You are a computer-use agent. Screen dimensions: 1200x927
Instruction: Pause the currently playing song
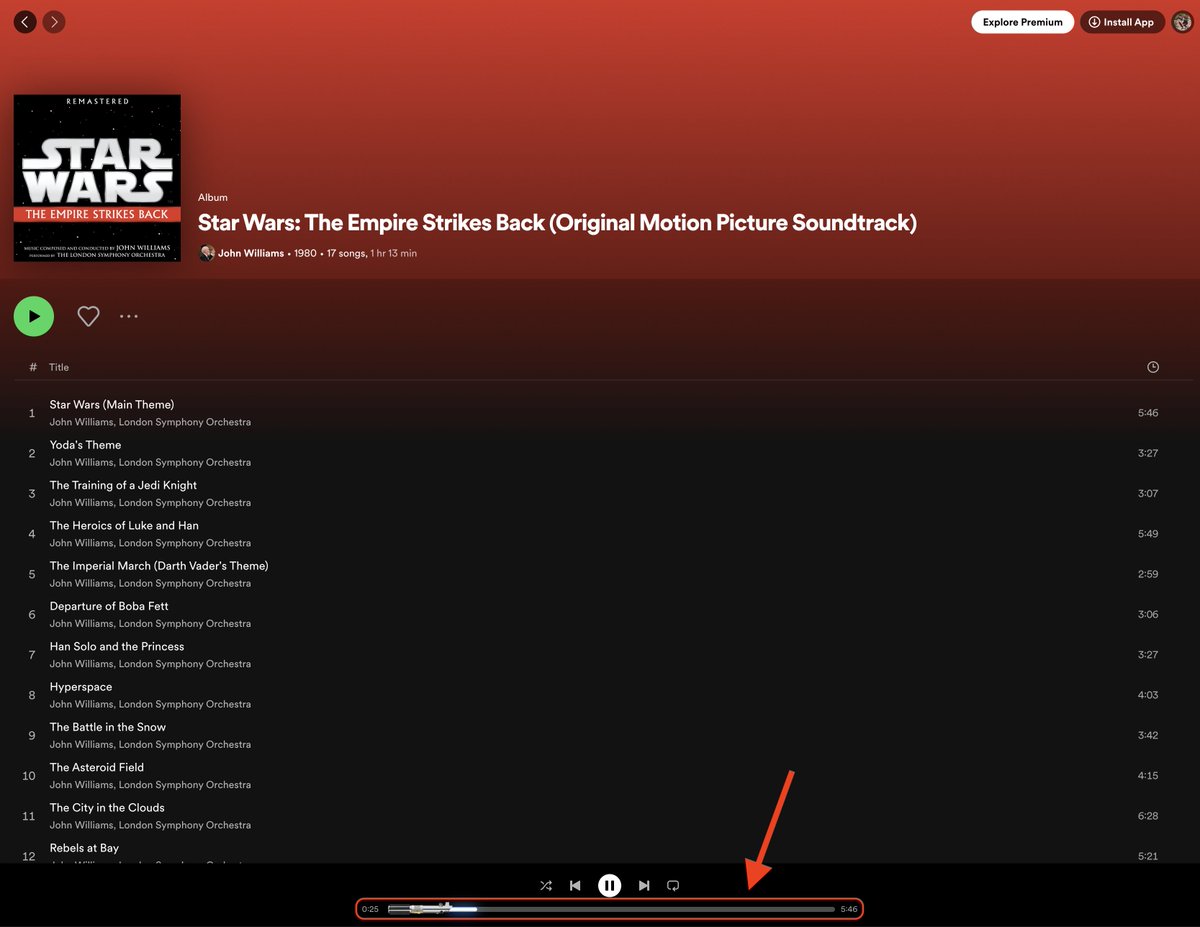(x=610, y=885)
